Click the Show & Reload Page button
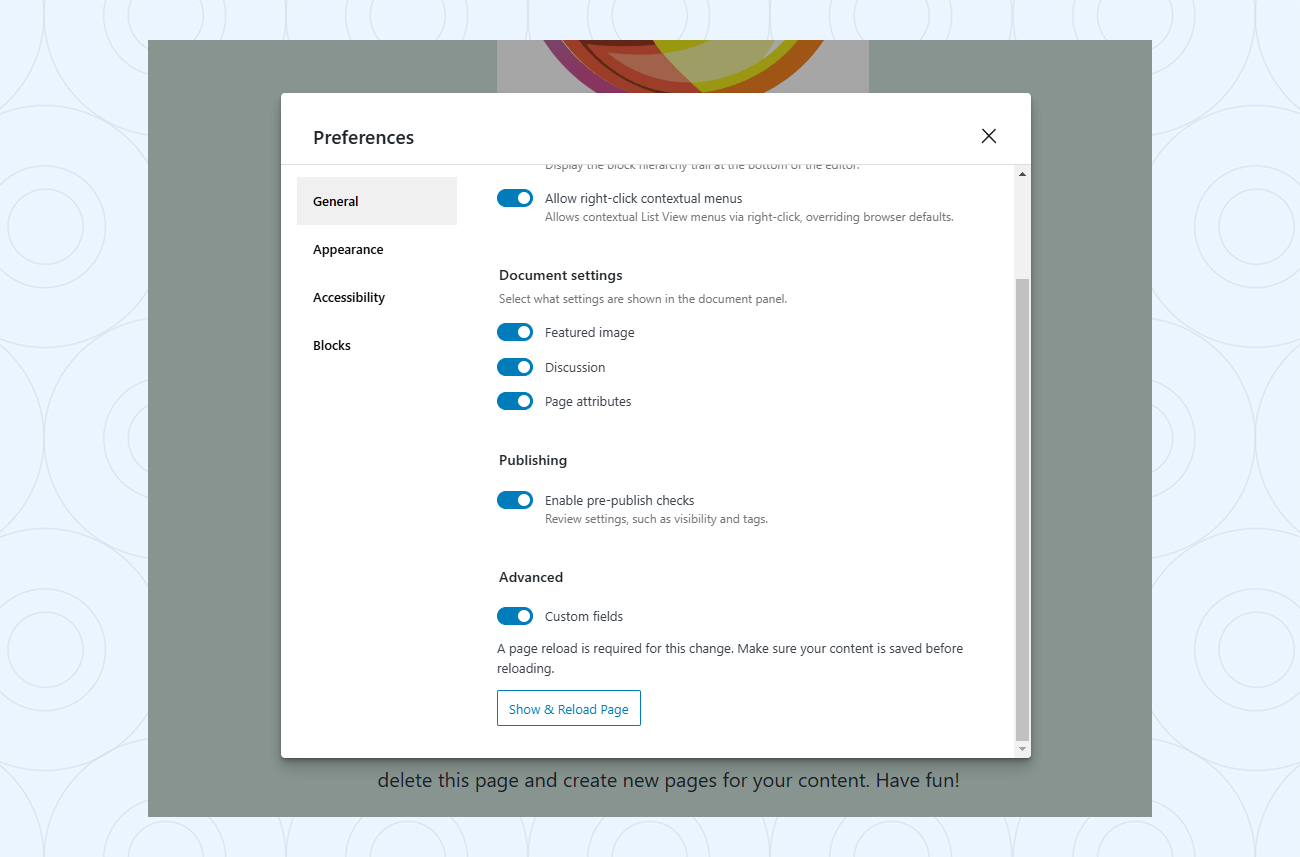The image size is (1300, 857). [x=569, y=708]
